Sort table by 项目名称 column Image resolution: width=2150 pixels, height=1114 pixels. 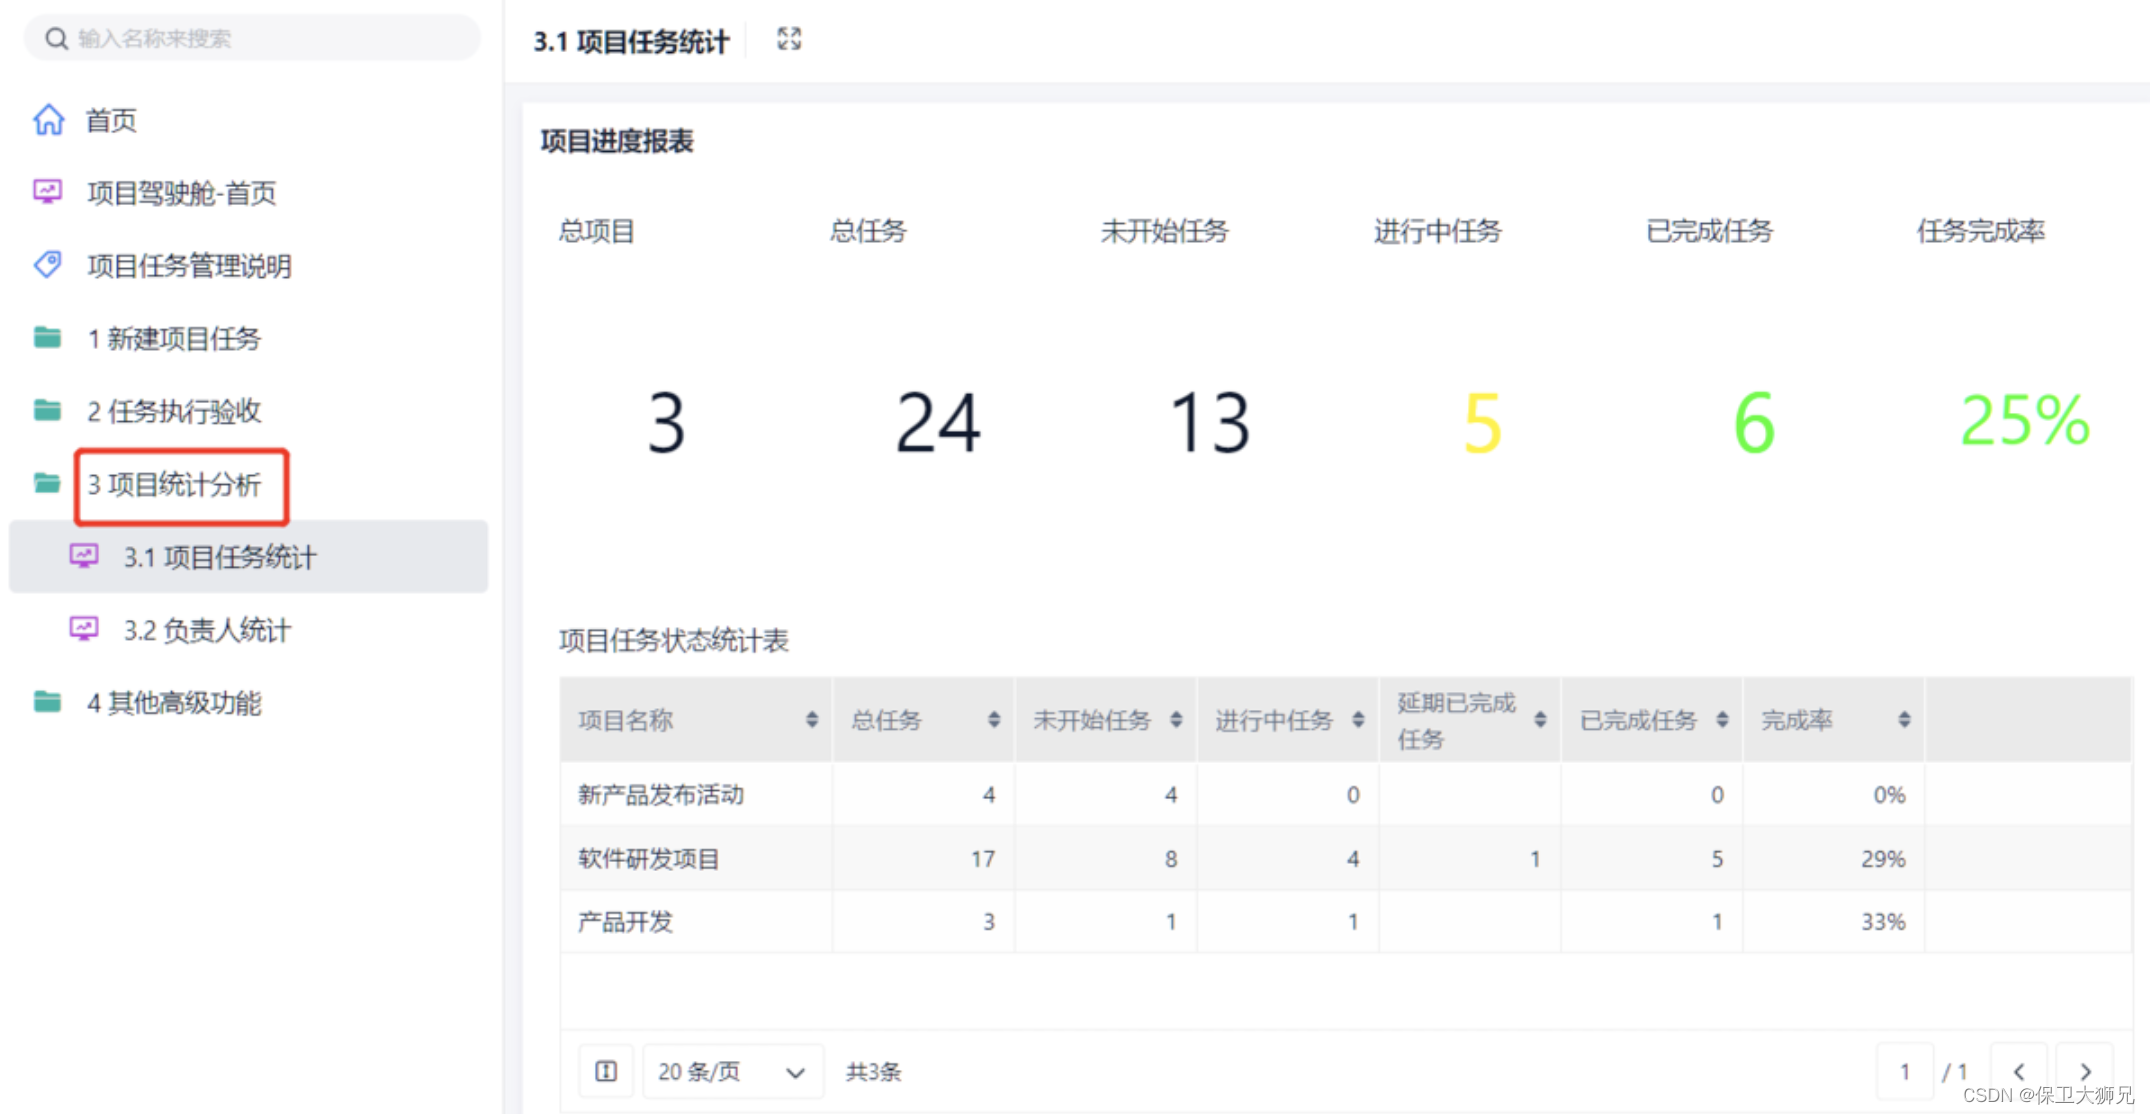coord(811,720)
